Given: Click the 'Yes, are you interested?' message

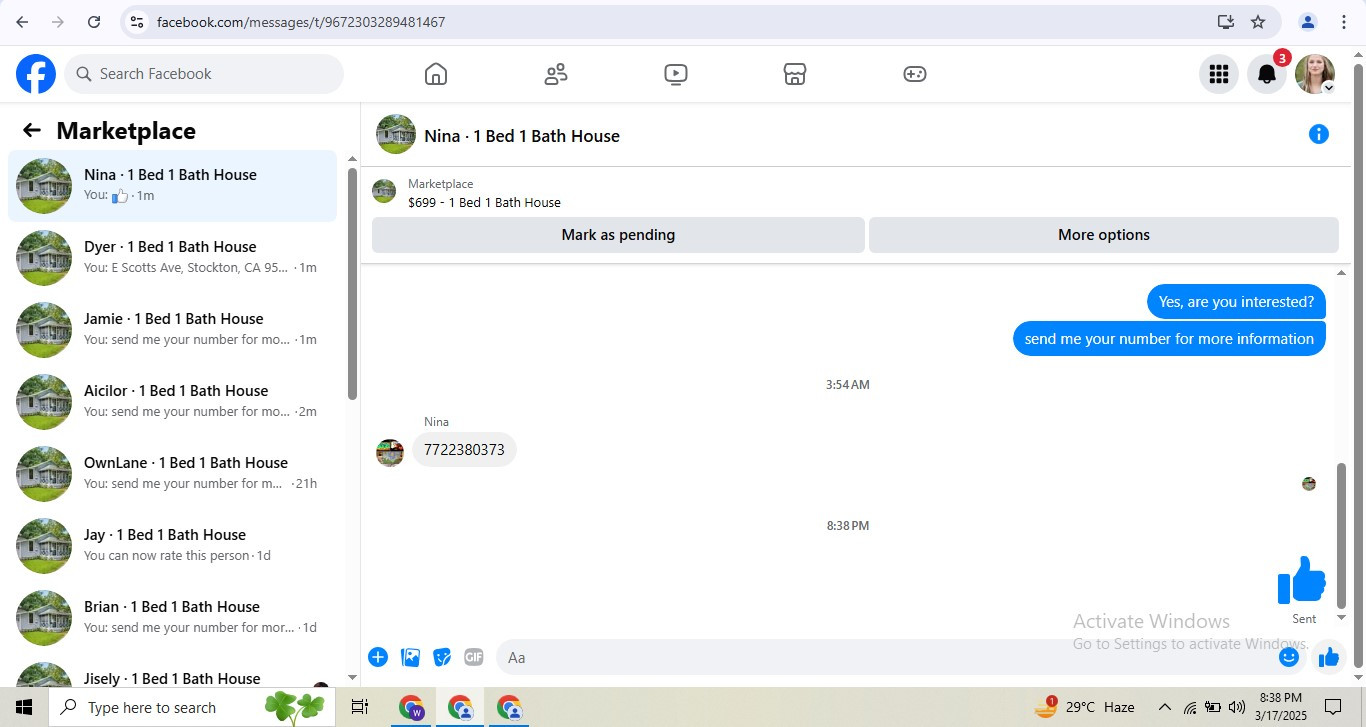Looking at the screenshot, I should 1236,302.
